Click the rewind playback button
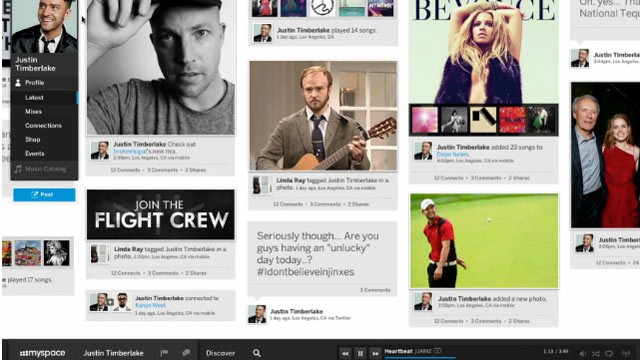This screenshot has width=640, height=360. [x=345, y=353]
